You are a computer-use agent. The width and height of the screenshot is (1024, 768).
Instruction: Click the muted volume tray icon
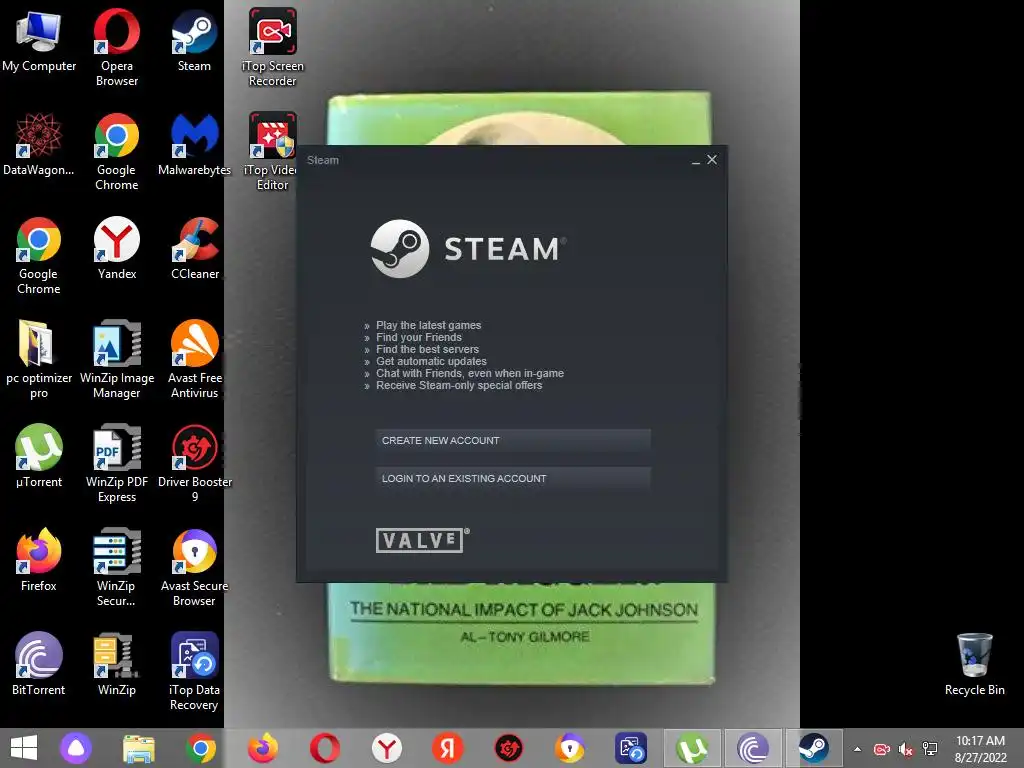click(906, 749)
